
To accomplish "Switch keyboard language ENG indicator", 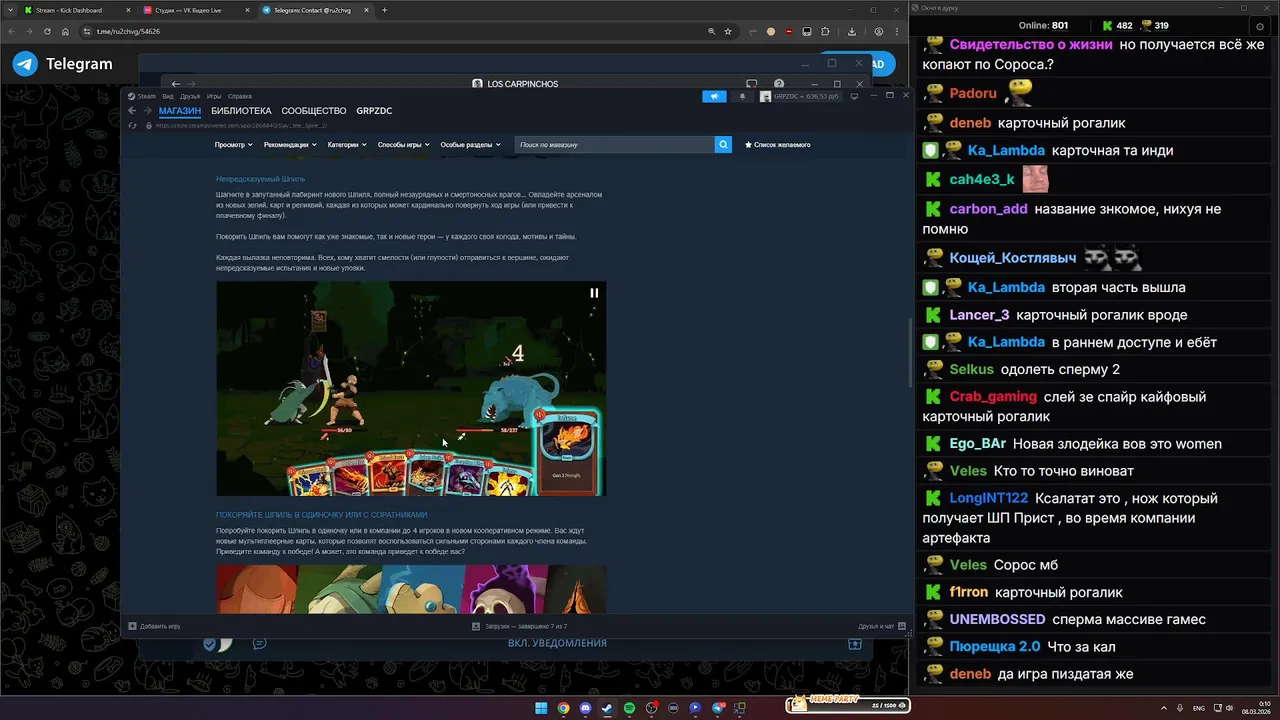I will coord(1199,708).
